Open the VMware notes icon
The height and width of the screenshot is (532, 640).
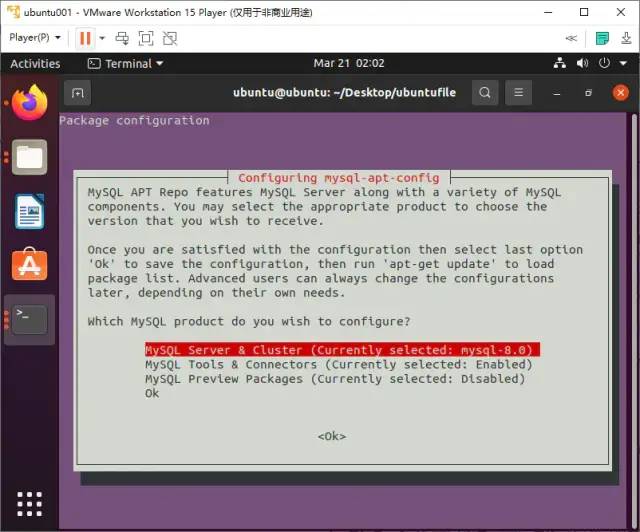coord(602,38)
